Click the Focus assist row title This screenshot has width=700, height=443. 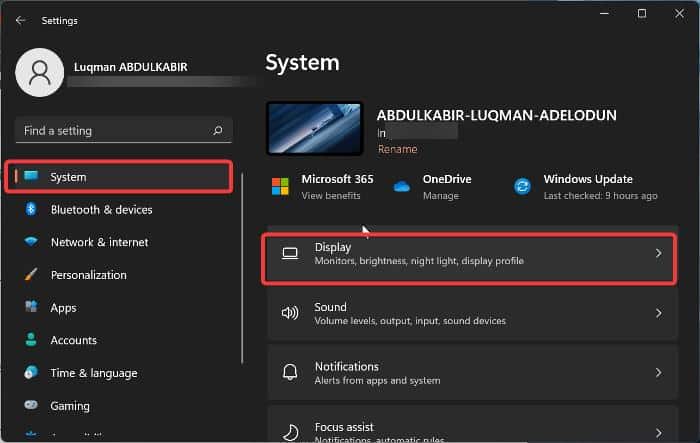344,427
